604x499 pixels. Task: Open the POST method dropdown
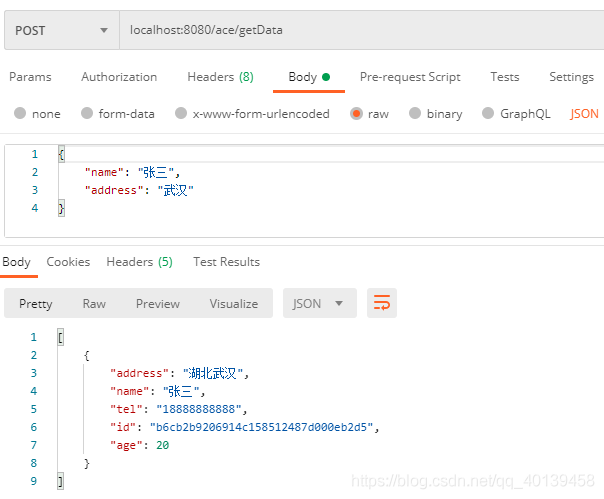60,30
